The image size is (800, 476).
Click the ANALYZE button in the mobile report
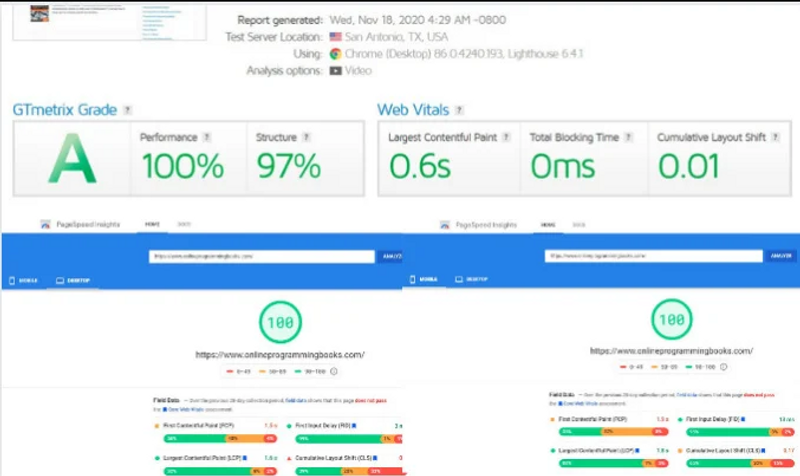[x=781, y=256]
